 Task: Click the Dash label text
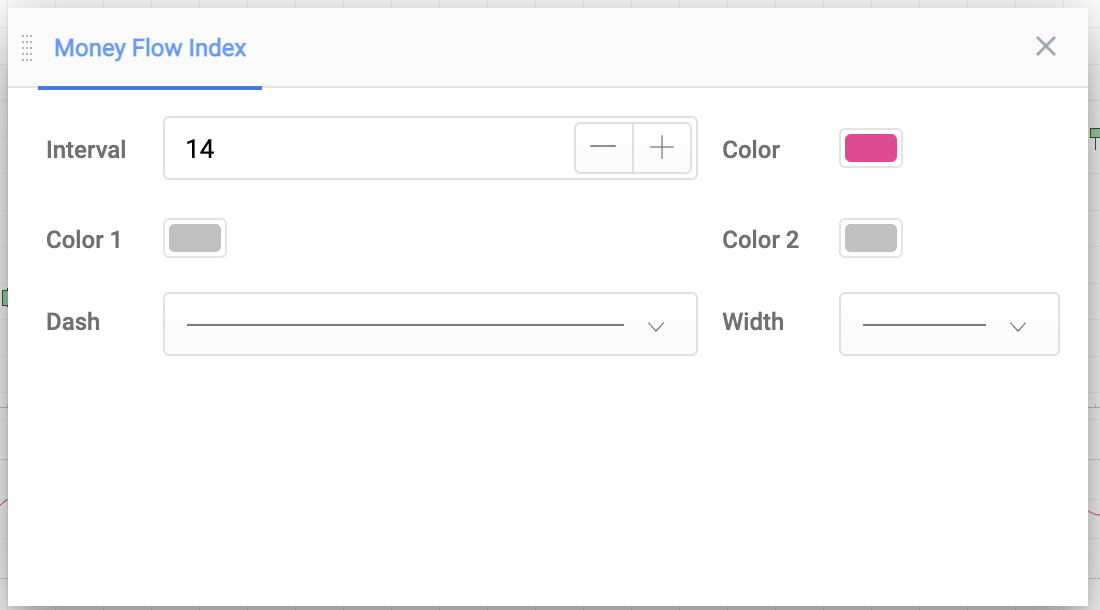click(x=73, y=322)
